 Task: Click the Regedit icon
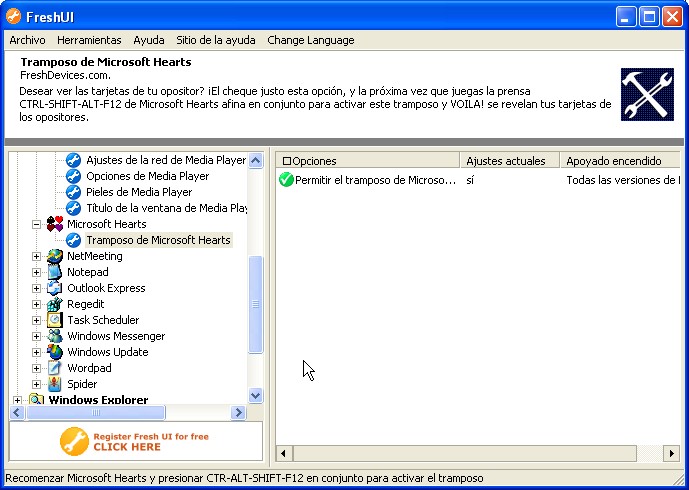(55, 304)
